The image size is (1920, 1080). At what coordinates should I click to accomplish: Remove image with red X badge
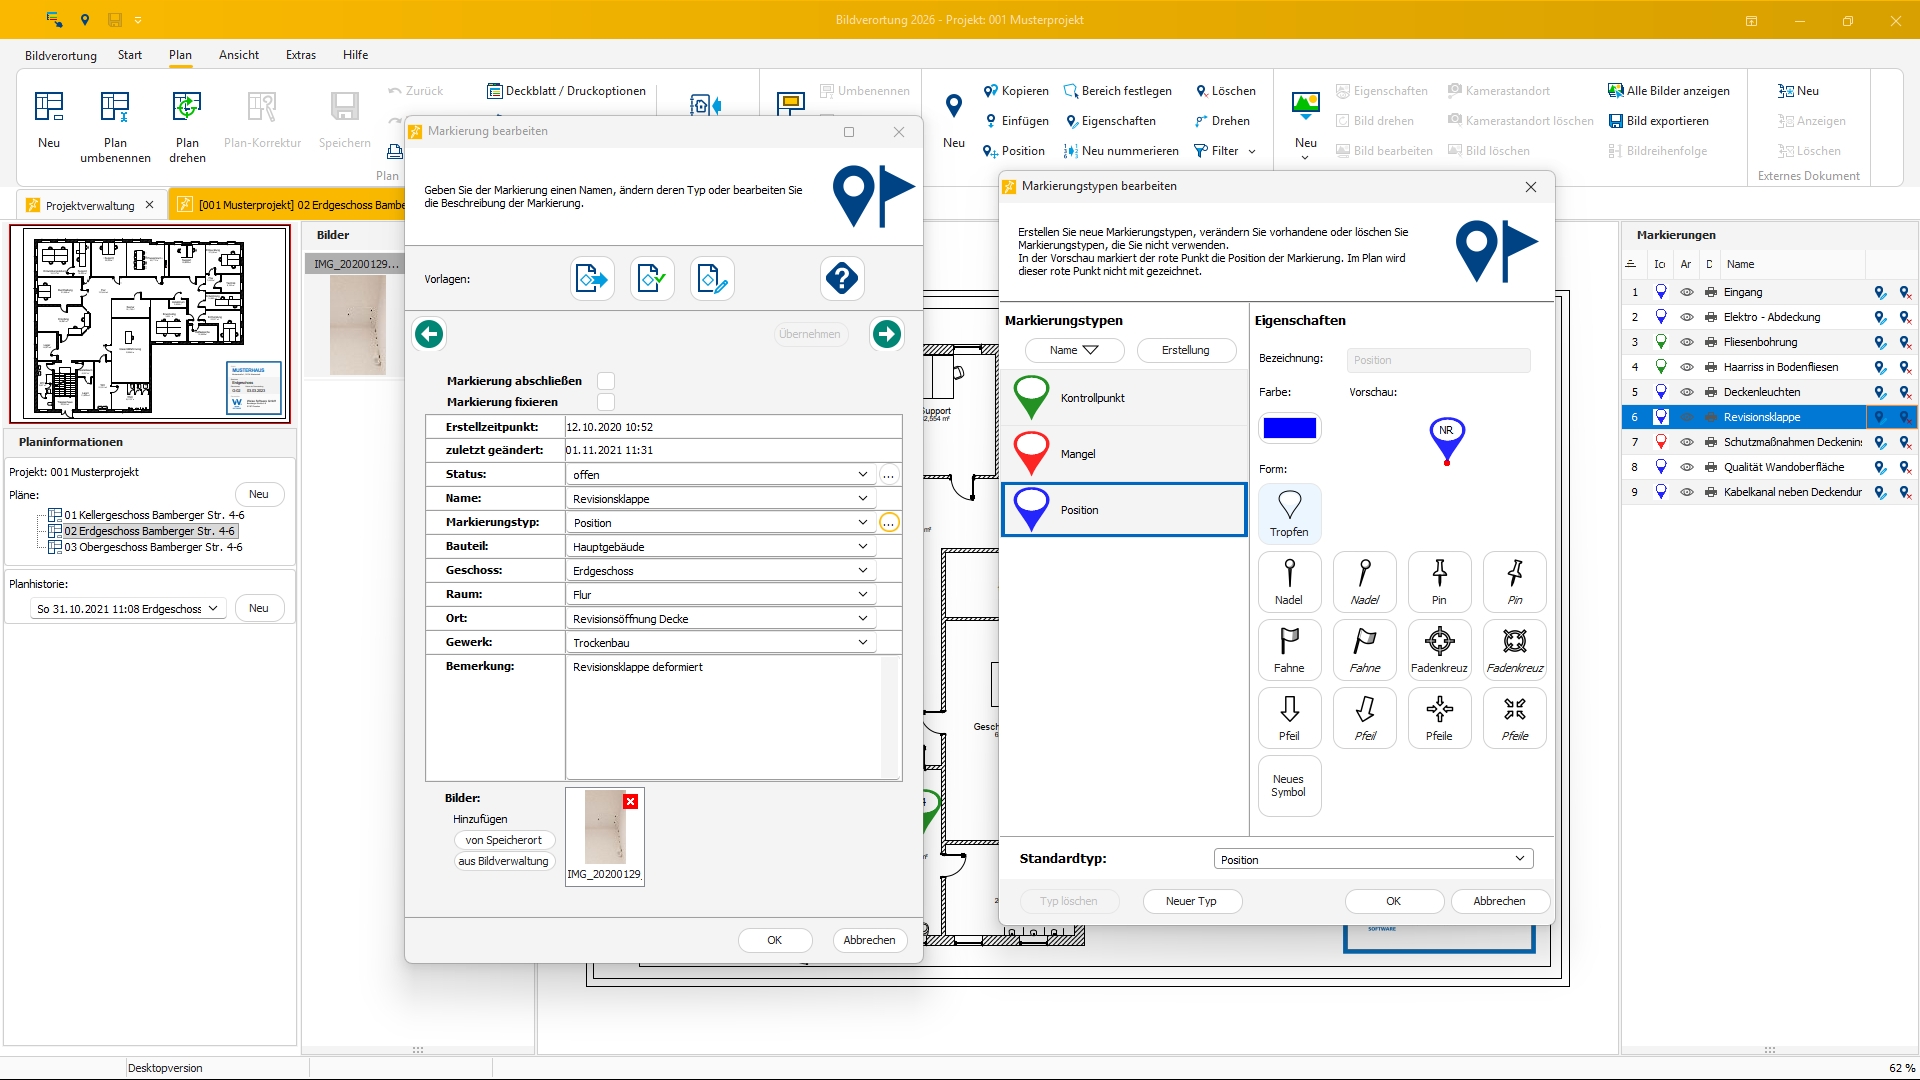click(630, 801)
